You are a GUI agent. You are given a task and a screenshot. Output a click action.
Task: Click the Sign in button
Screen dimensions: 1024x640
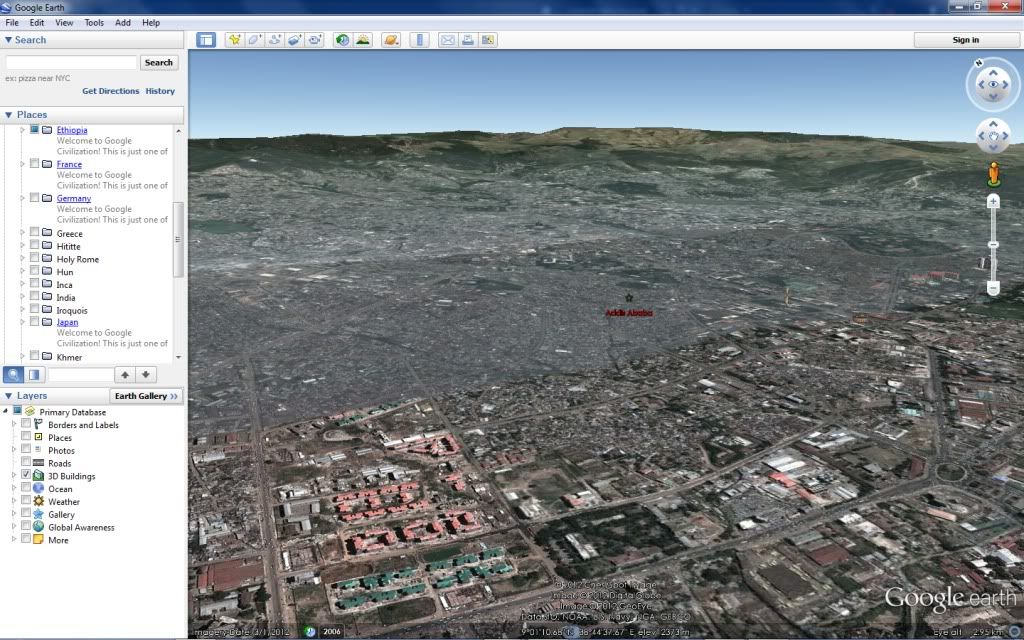pos(965,40)
